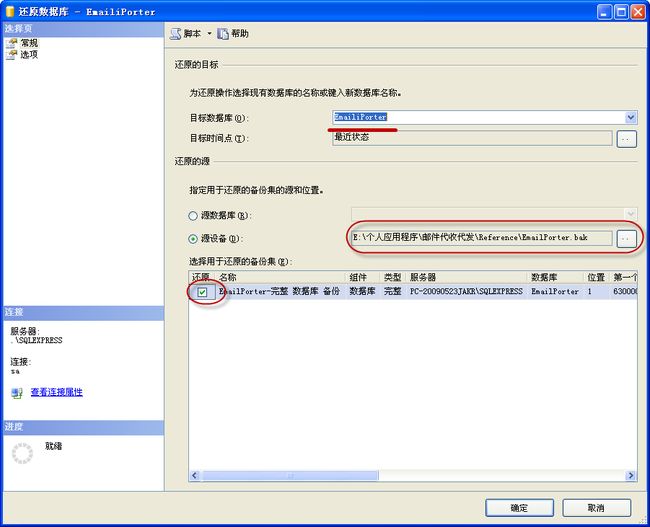Minimize the 还原数据库 window
Screen dimensions: 650x527
point(604,12)
